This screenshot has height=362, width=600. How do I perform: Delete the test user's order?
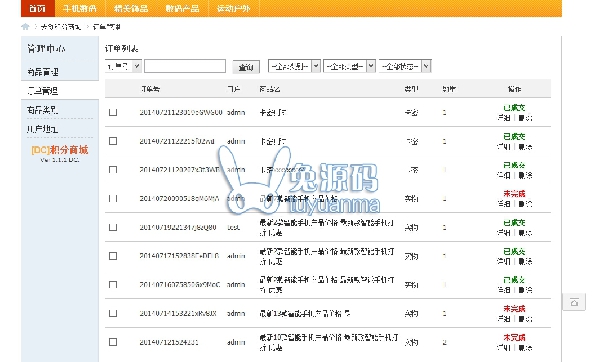525,233
